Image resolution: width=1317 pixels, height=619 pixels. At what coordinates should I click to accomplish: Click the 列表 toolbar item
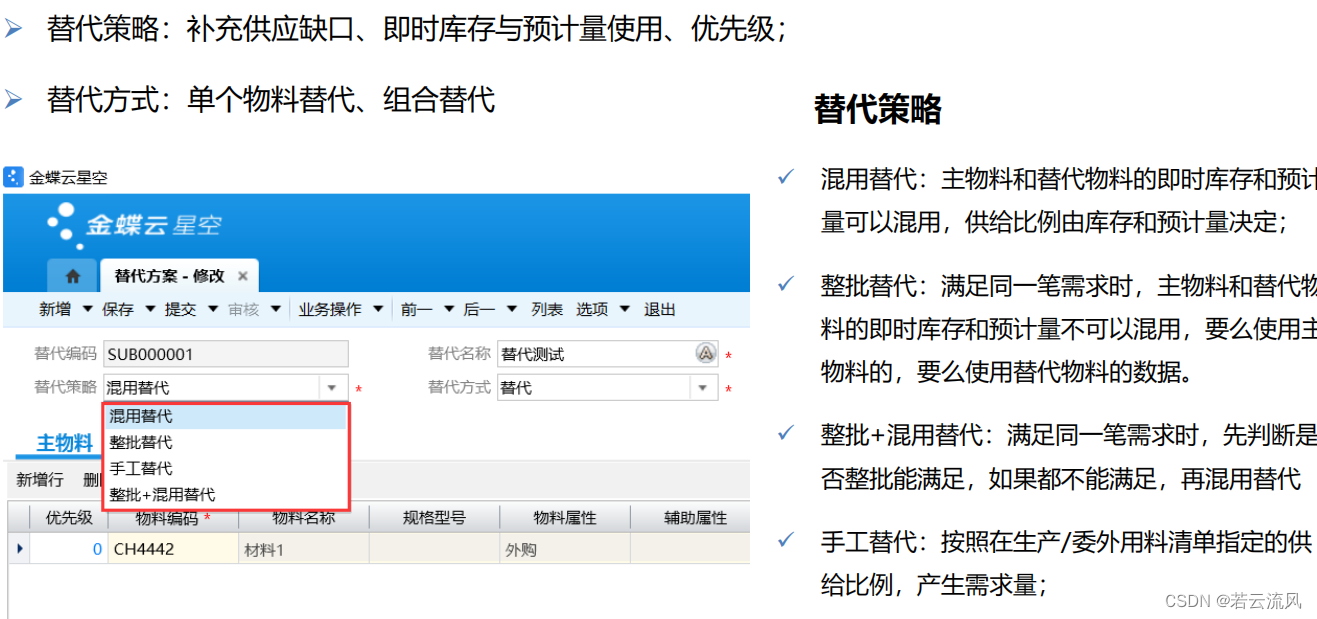pyautogui.click(x=547, y=309)
